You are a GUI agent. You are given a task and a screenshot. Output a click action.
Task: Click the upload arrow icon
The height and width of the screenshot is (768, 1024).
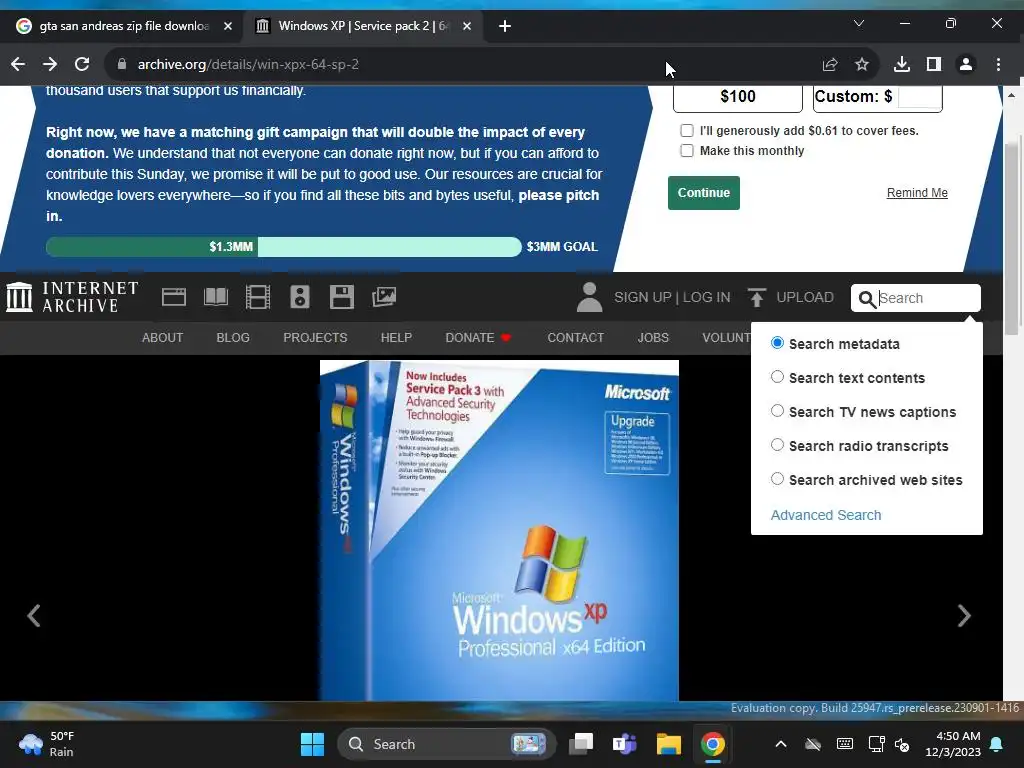point(756,297)
